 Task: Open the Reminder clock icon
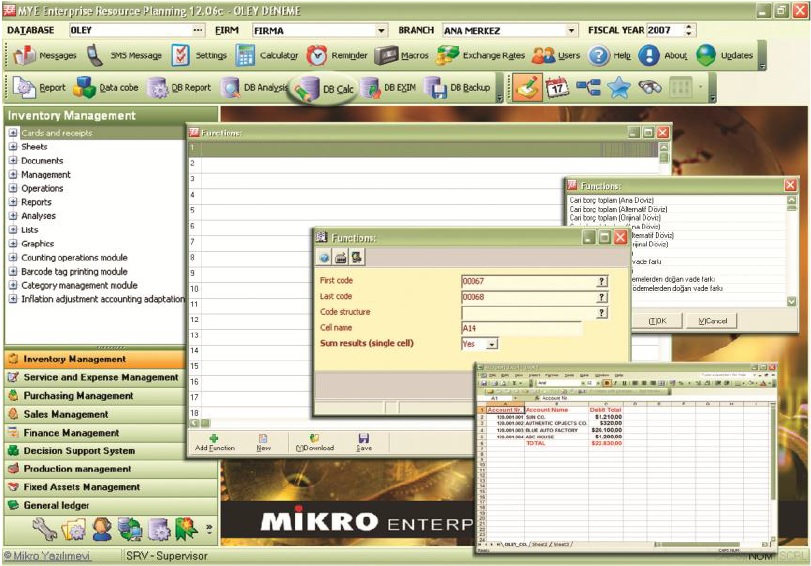coord(337,55)
